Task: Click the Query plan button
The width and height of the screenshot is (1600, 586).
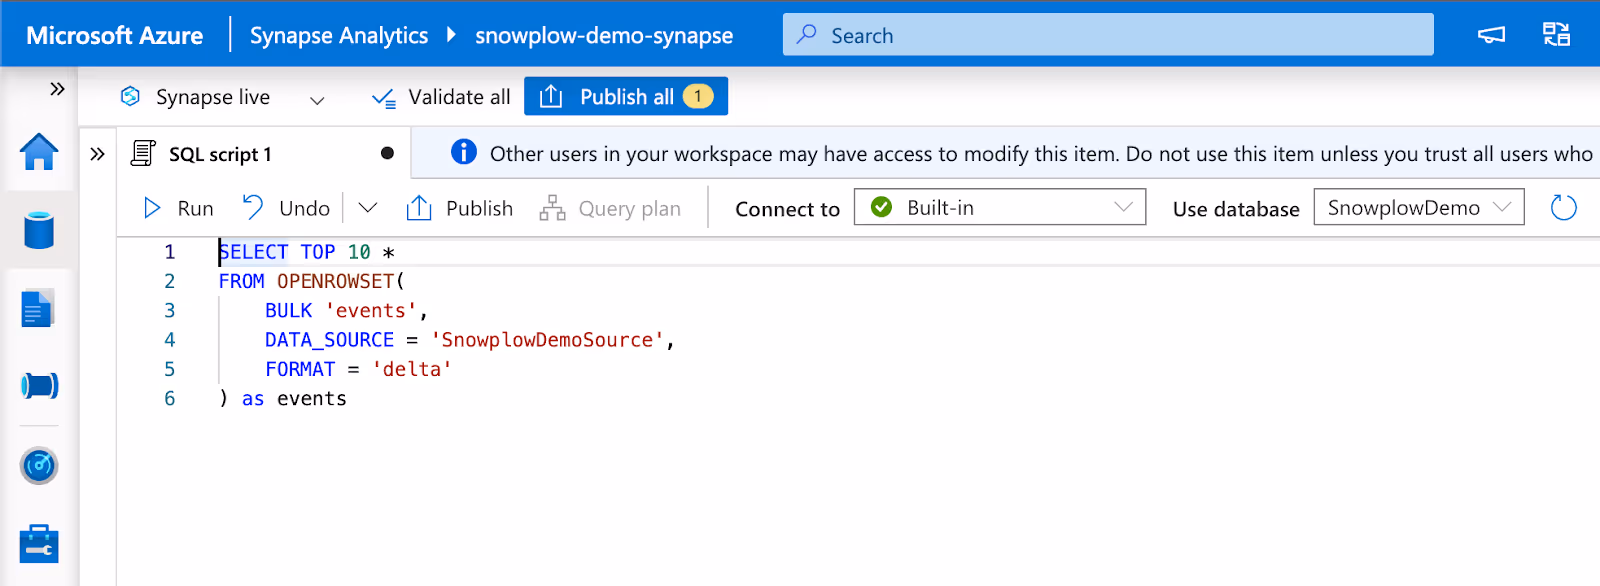Action: (610, 208)
